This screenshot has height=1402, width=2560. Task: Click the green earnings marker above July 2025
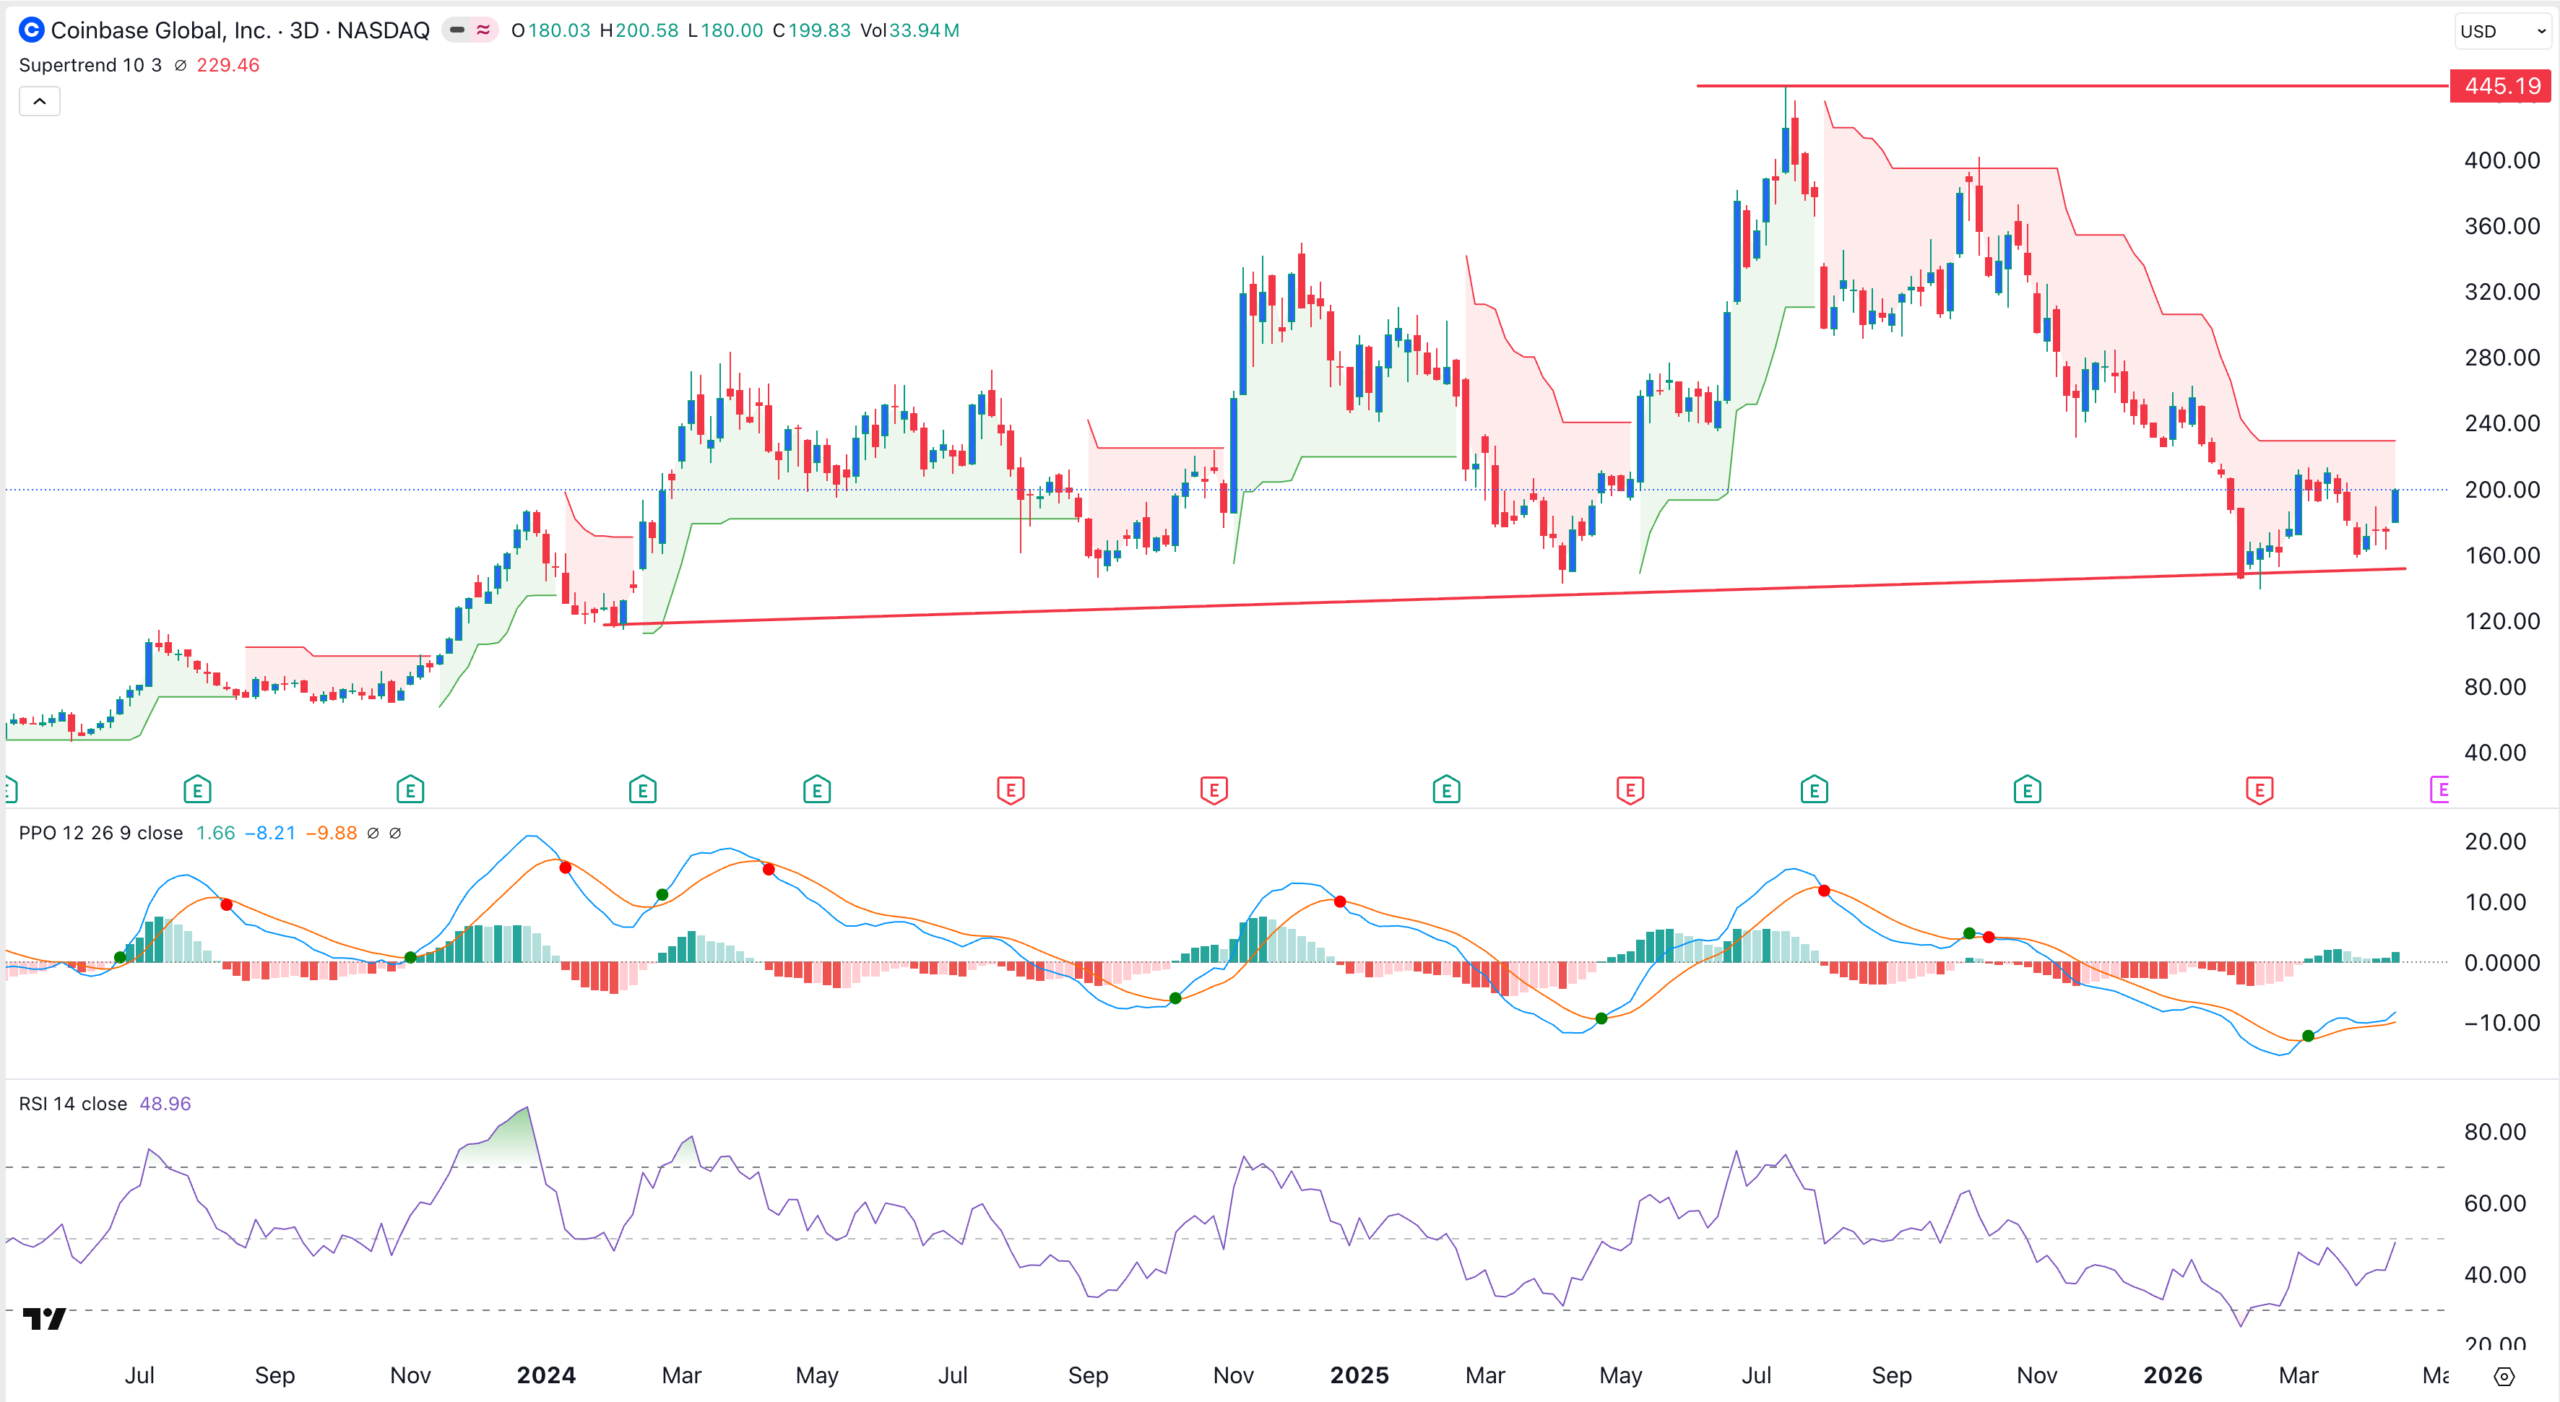pos(1814,789)
